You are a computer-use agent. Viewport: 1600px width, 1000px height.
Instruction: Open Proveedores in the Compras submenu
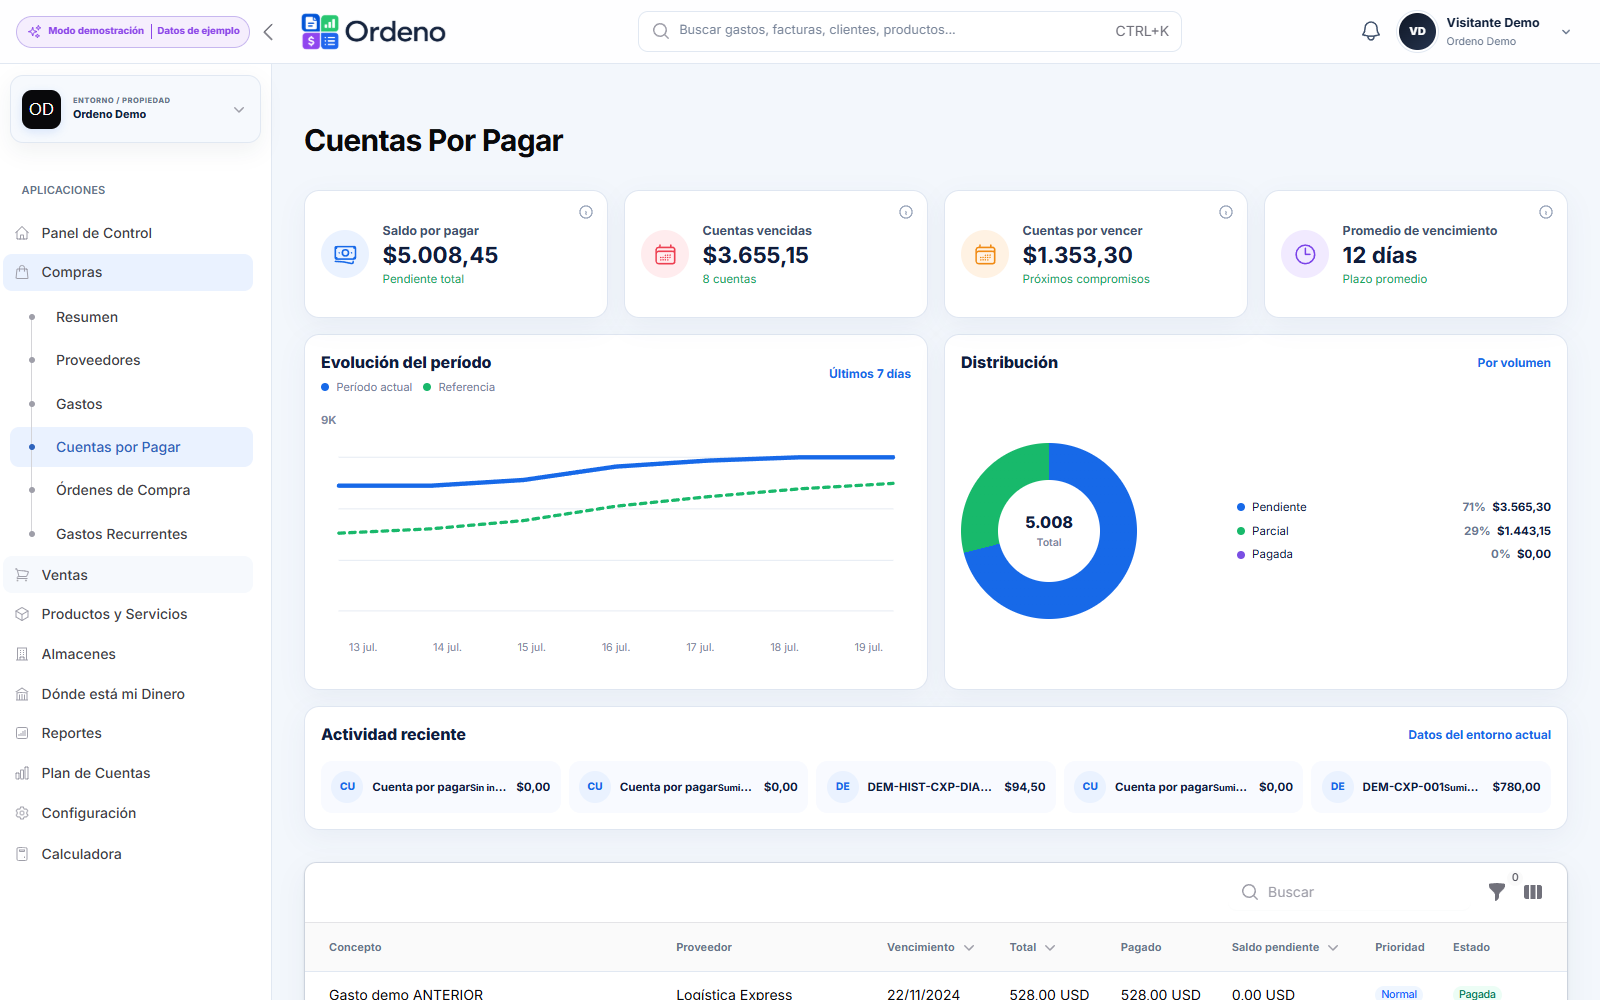click(98, 360)
